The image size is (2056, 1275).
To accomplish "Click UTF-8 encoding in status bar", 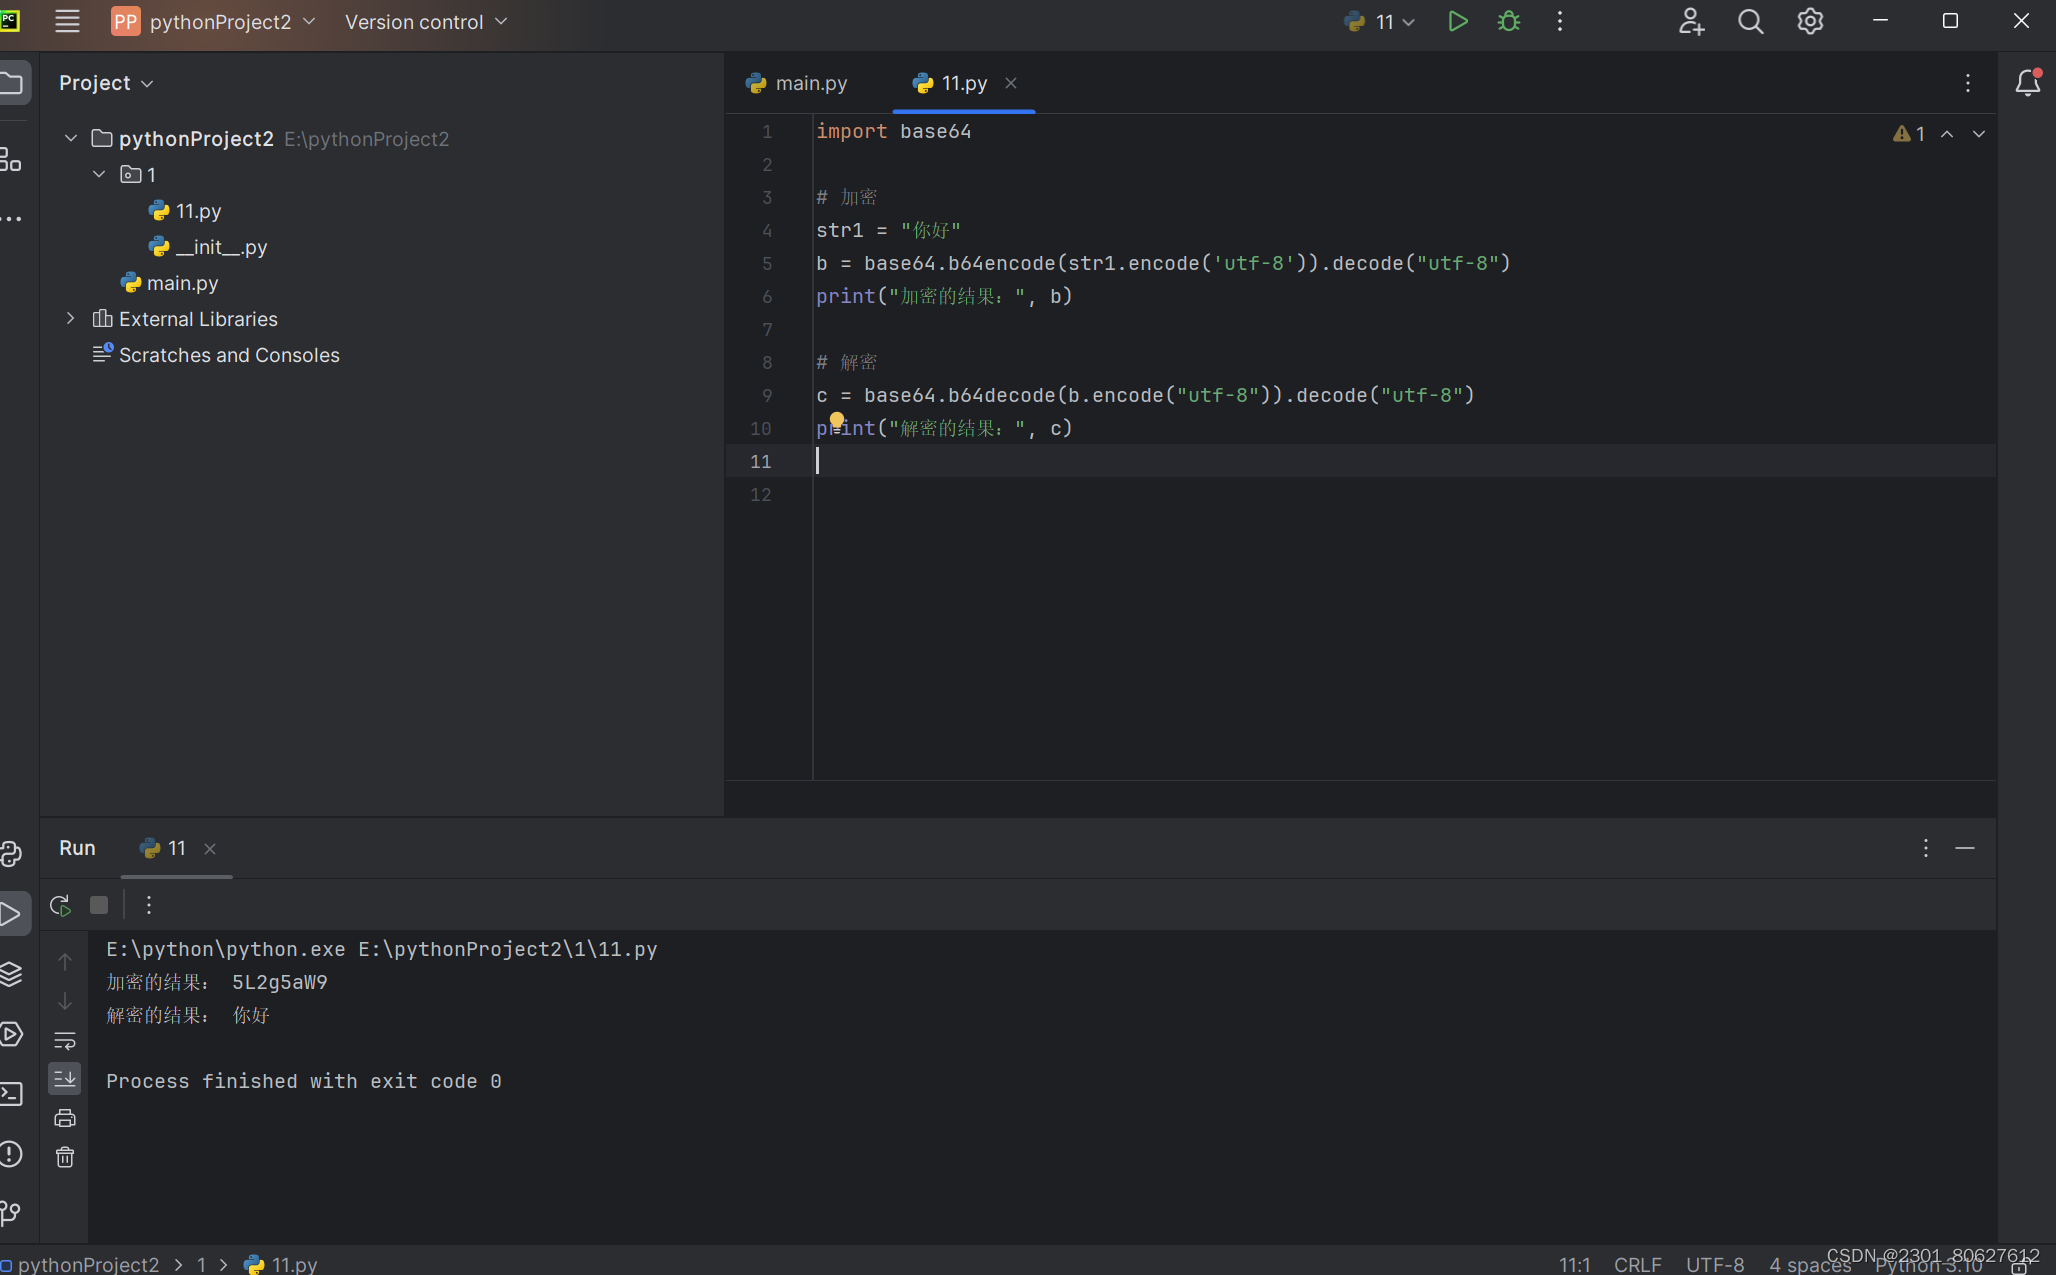I will (x=1714, y=1264).
